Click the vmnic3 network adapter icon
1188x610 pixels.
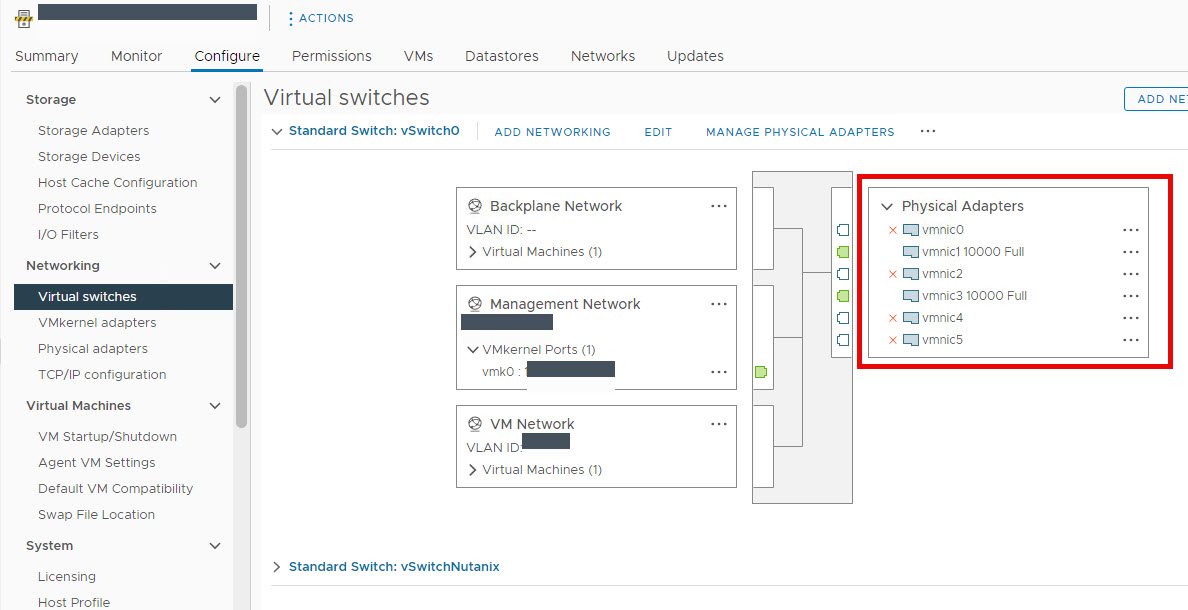tap(911, 295)
